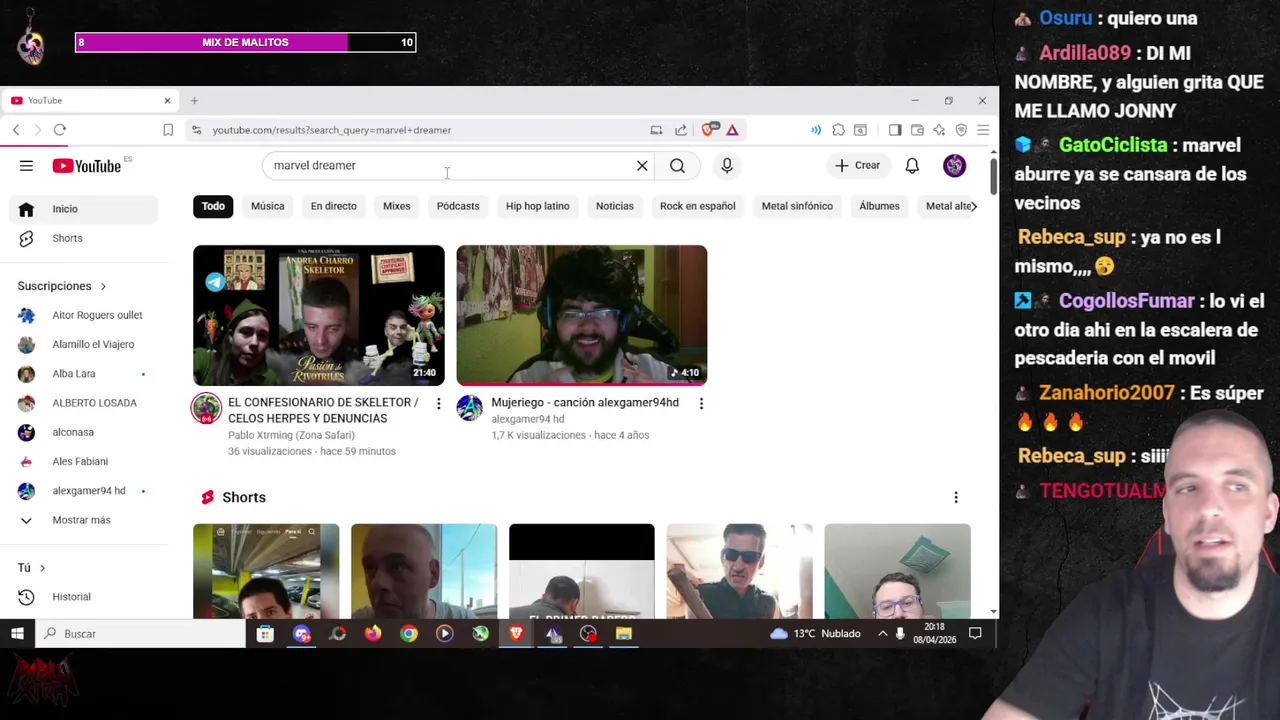Expand Mostrar más in subscriptions
Image resolution: width=1280 pixels, height=720 pixels.
pos(79,520)
